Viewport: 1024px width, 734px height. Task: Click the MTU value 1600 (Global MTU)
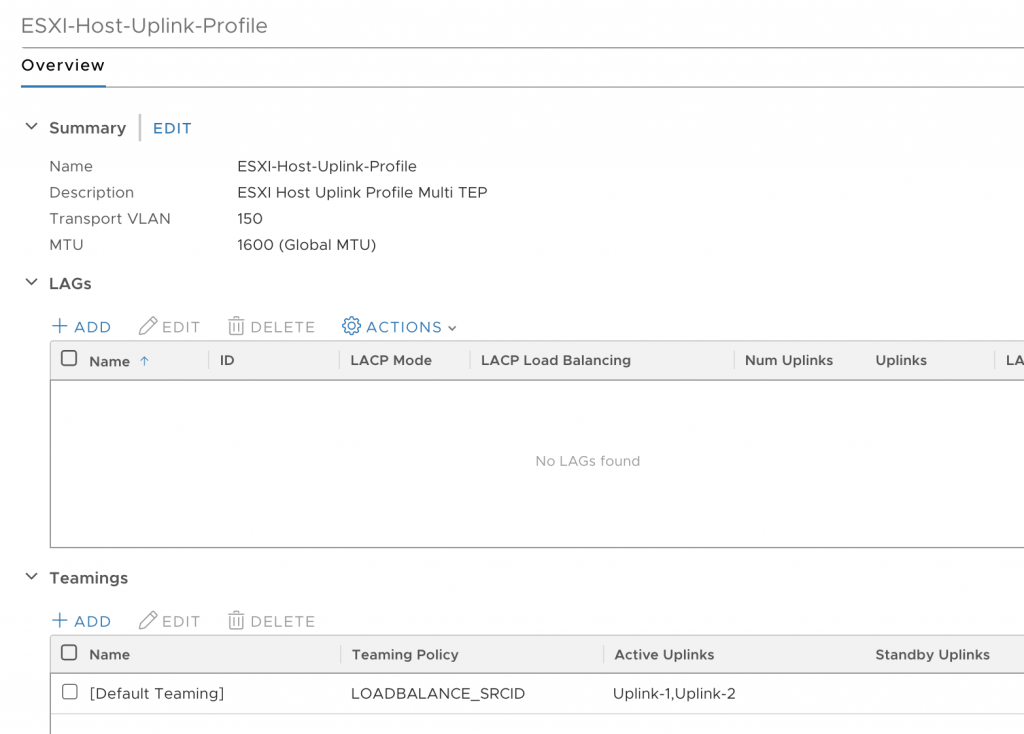307,245
